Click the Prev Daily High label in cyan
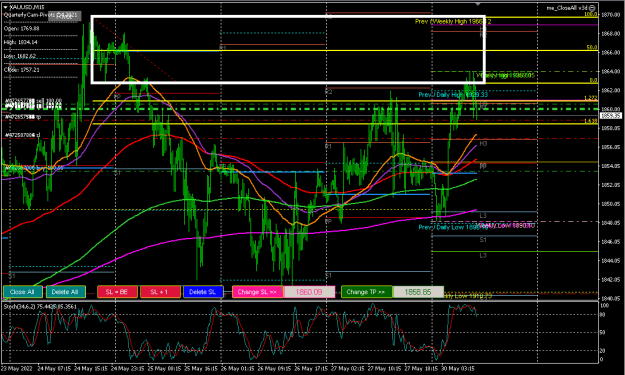Viewport: 625px width, 375px height. (453, 95)
